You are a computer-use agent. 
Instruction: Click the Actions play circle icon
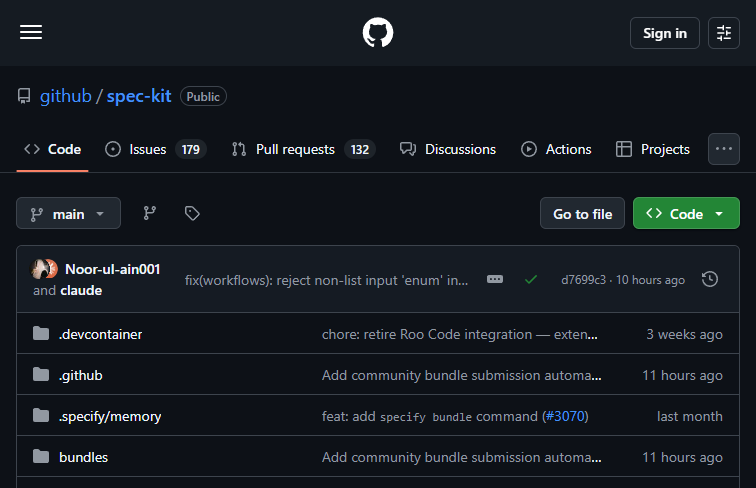[529, 149]
